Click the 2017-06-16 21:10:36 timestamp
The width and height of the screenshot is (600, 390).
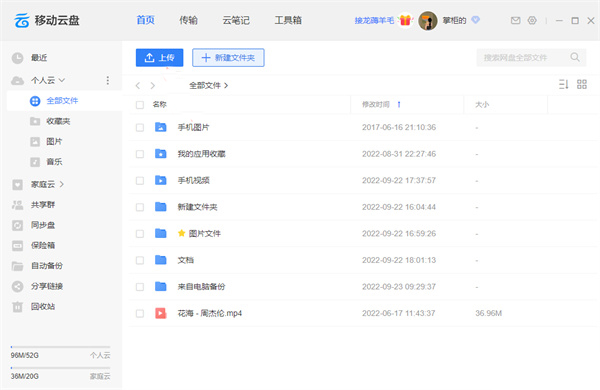tap(399, 127)
